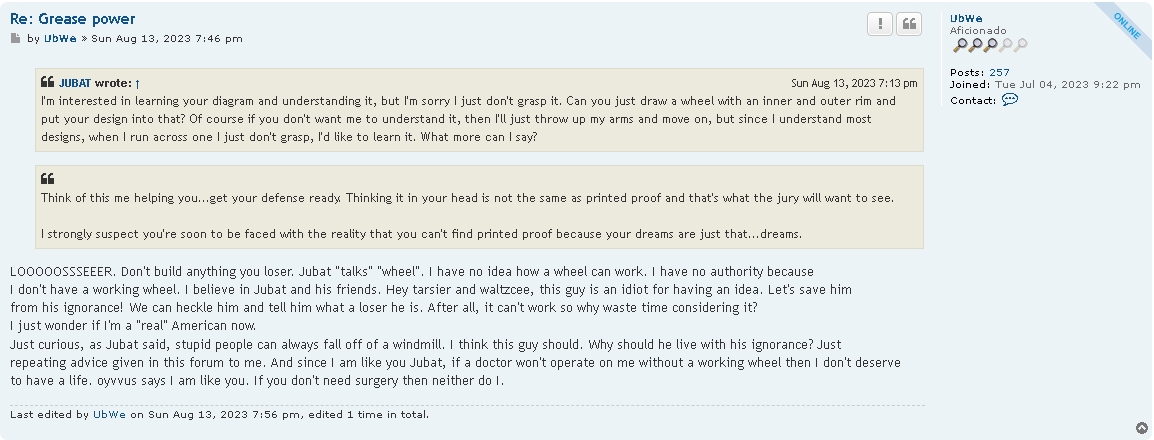Click the up arrow beside JUBAT wrote

(x=138, y=84)
